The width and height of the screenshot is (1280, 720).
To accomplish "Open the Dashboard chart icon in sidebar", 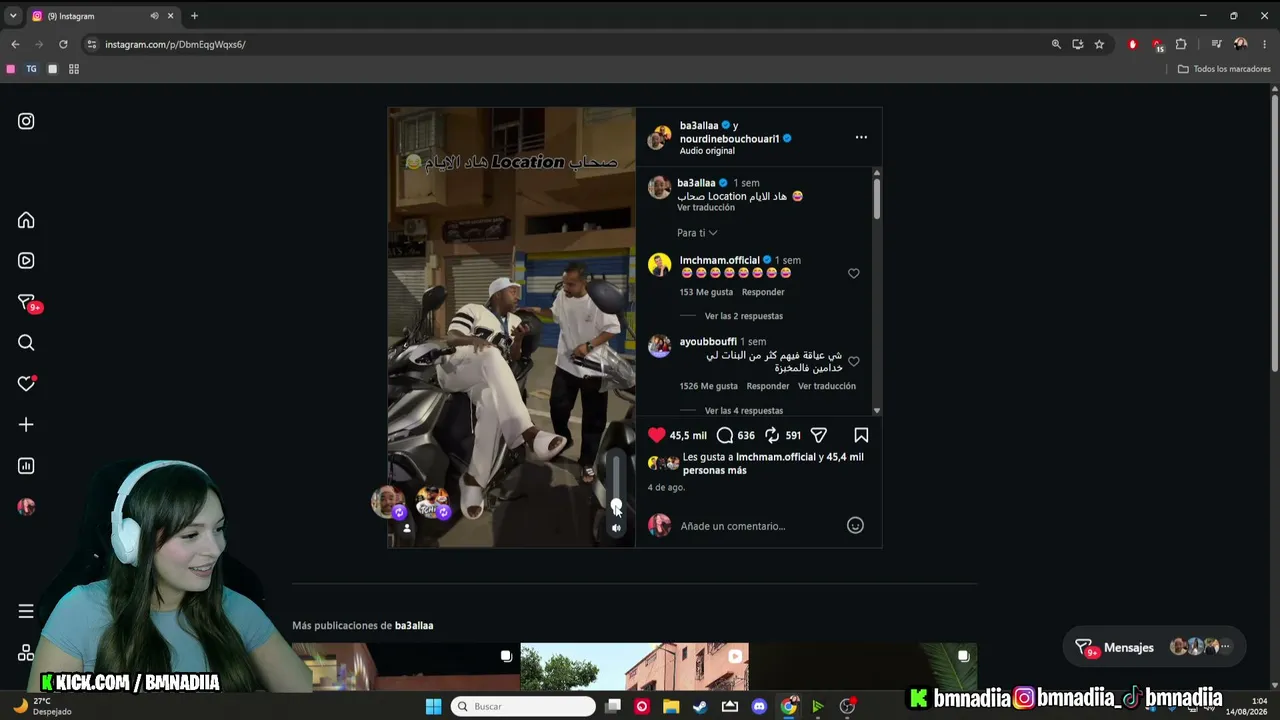I will click(x=26, y=466).
